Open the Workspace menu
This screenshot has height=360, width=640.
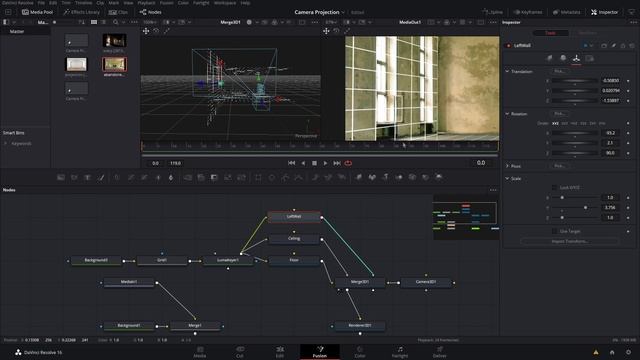tap(225, 3)
